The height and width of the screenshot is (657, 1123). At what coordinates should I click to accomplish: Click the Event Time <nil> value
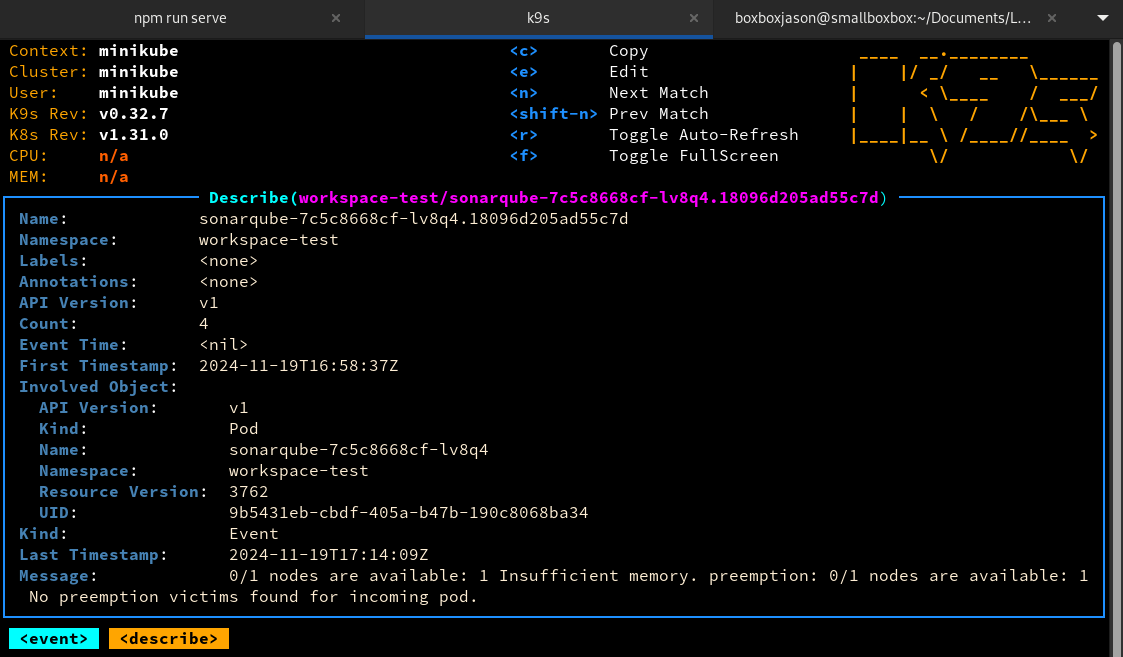pyautogui.click(x=223, y=345)
